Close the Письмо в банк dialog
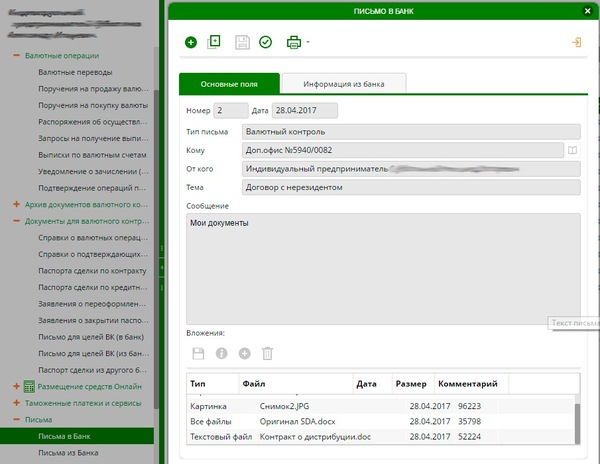Image resolution: width=600 pixels, height=464 pixels. coord(586,10)
